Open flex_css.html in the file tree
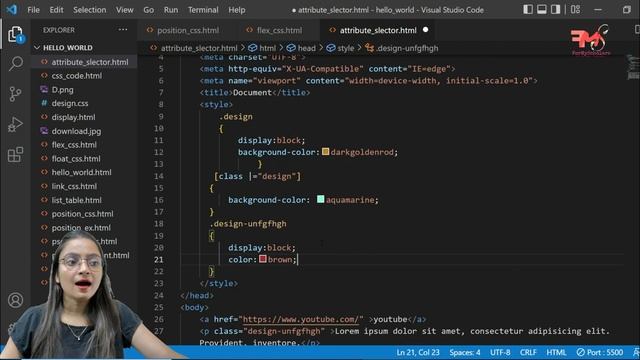640x360 pixels. point(74,145)
